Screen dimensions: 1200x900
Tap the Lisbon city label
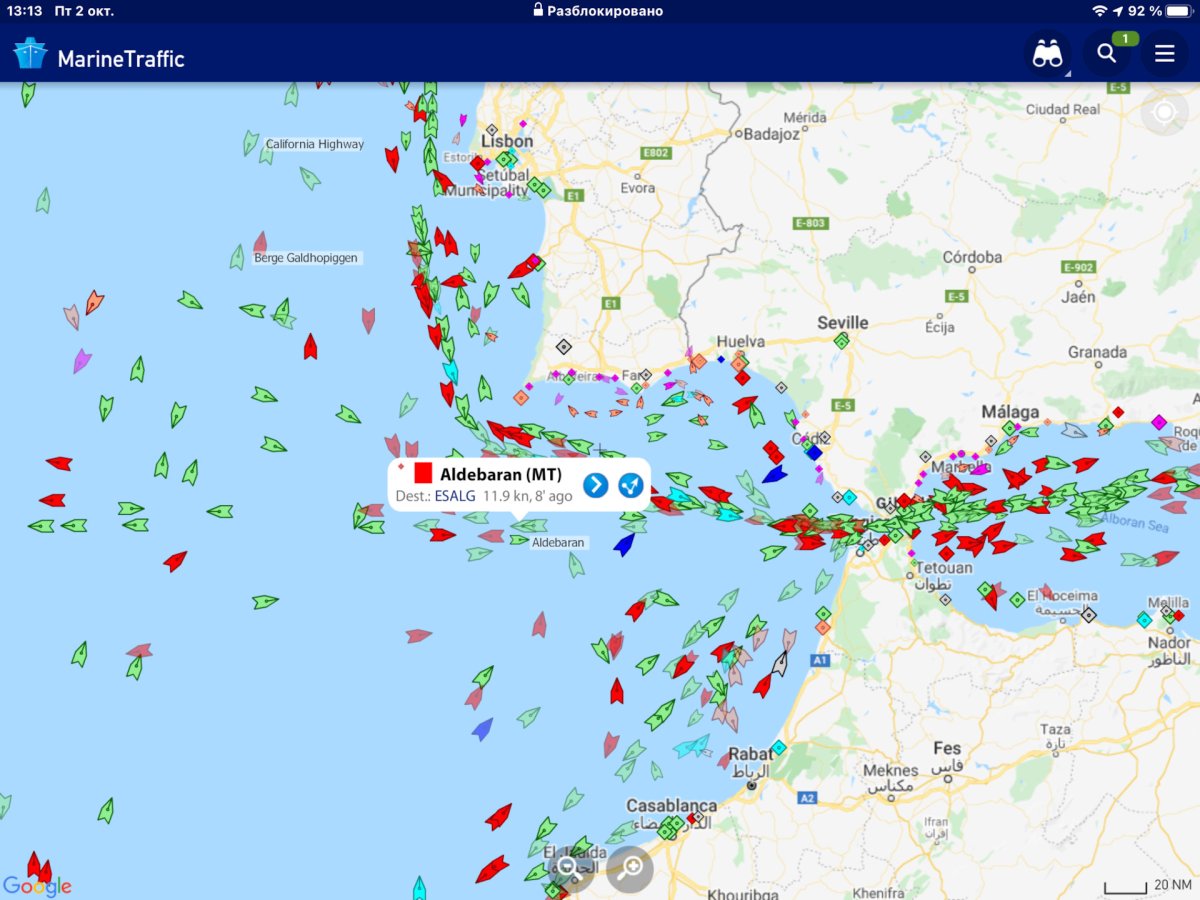(507, 141)
